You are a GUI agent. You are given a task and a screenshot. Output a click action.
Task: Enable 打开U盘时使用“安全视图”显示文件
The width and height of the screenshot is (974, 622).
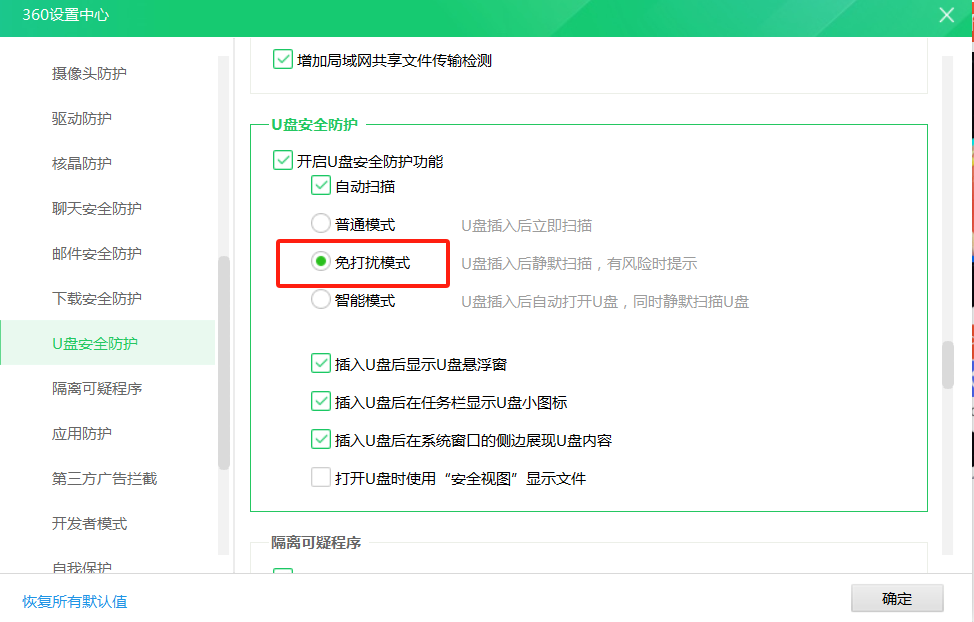pyautogui.click(x=321, y=477)
